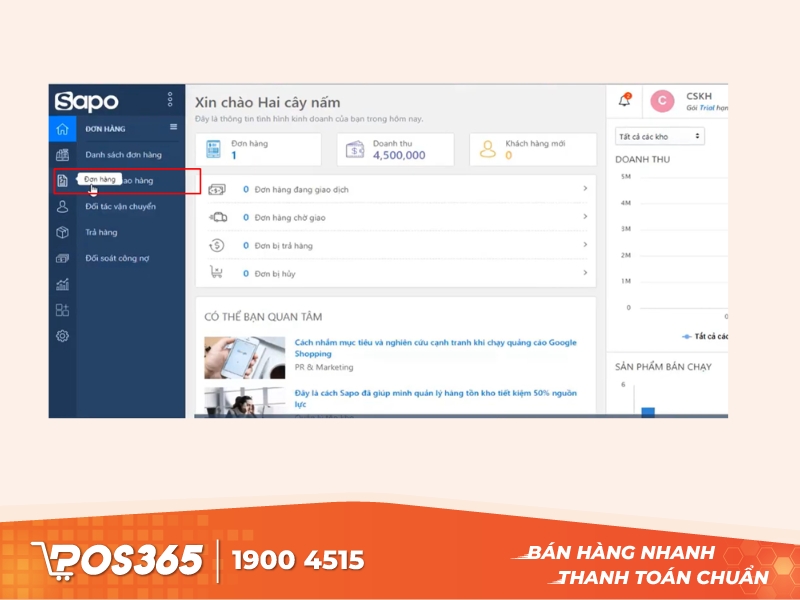Click the Customers person icon in sidebar

pos(64,207)
